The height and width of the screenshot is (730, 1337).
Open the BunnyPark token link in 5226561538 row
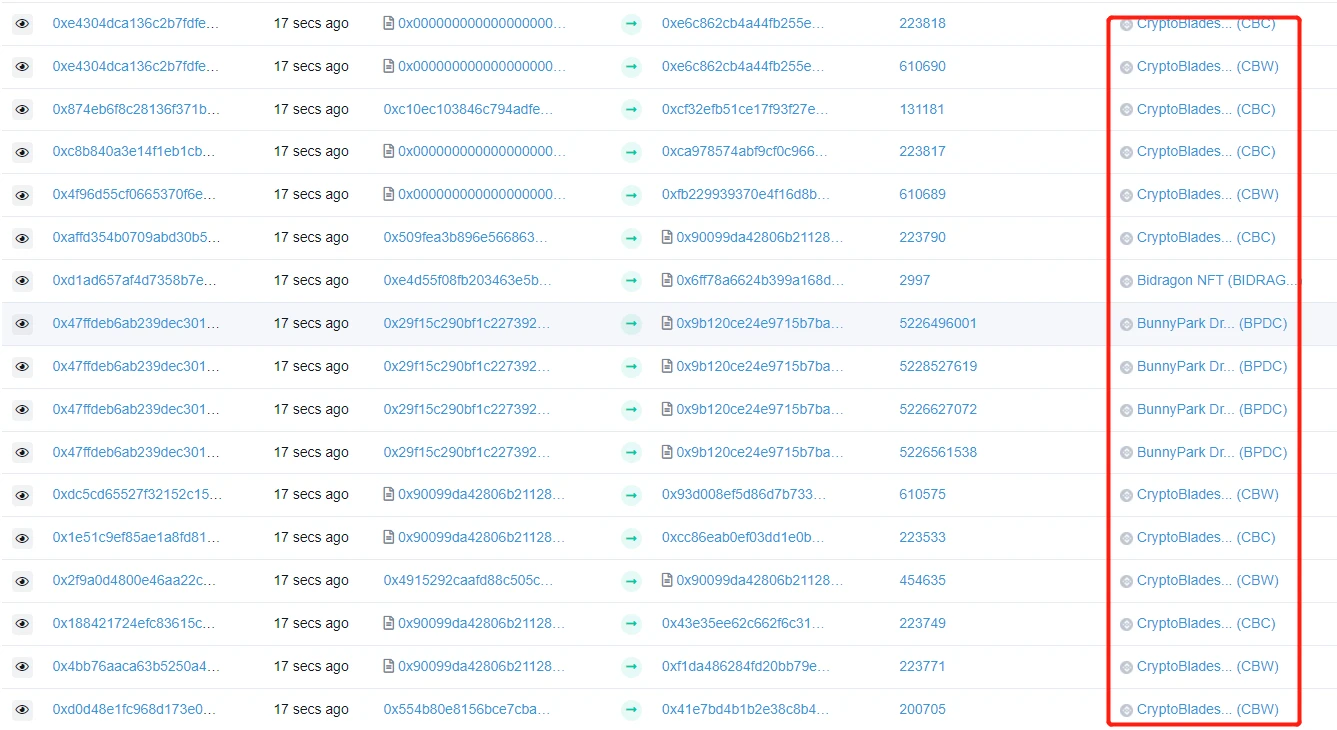coord(1211,452)
